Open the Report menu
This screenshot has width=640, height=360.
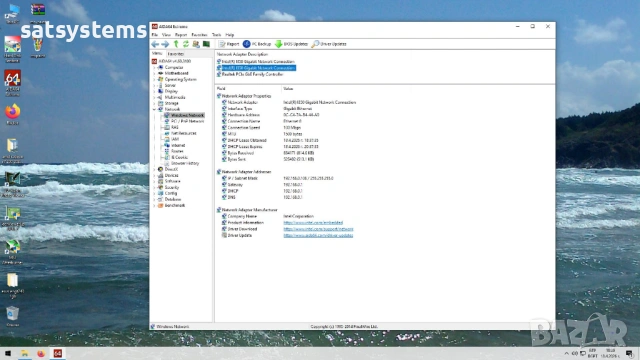pyautogui.click(x=181, y=35)
